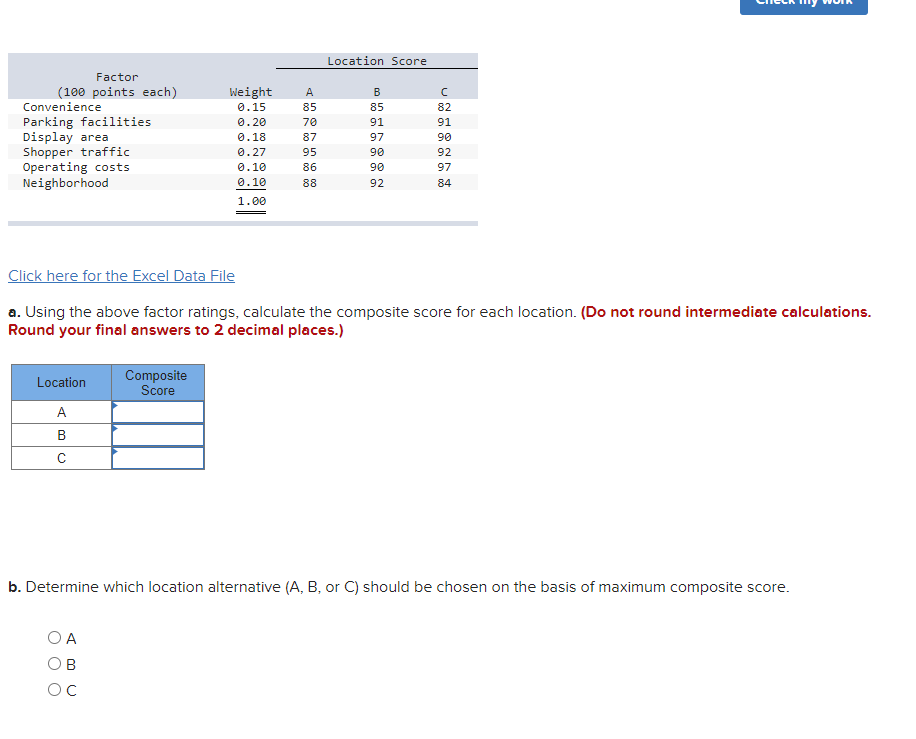Image resolution: width=916 pixels, height=739 pixels.
Task: Select radio button A
Action: 55,638
